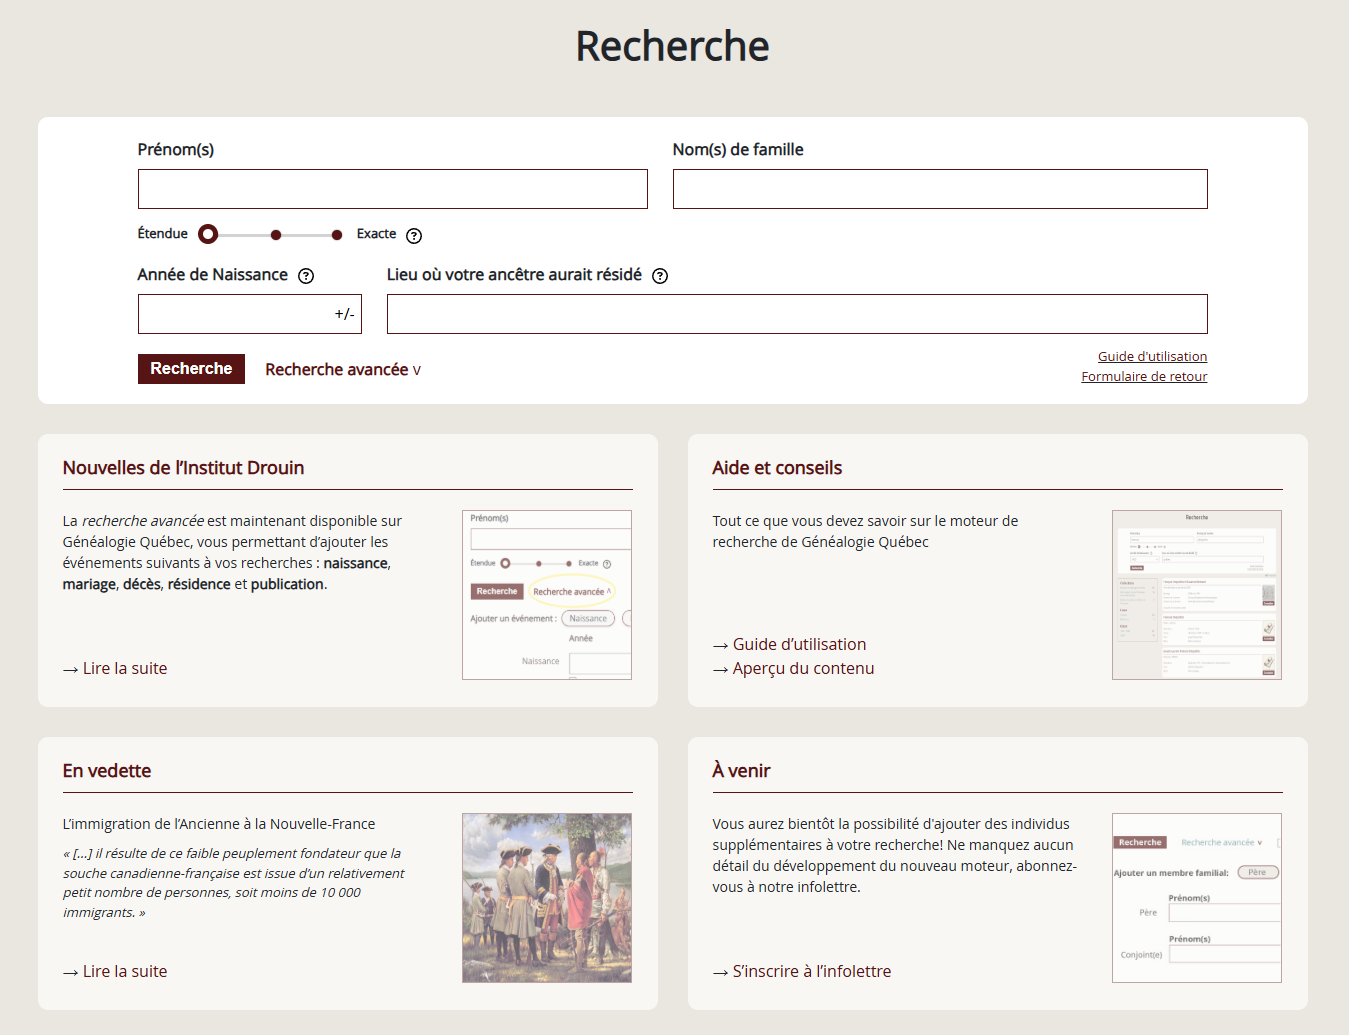Open Lire la suite under Nouvelles
Viewport: 1349px width, 1035px height.
124,669
